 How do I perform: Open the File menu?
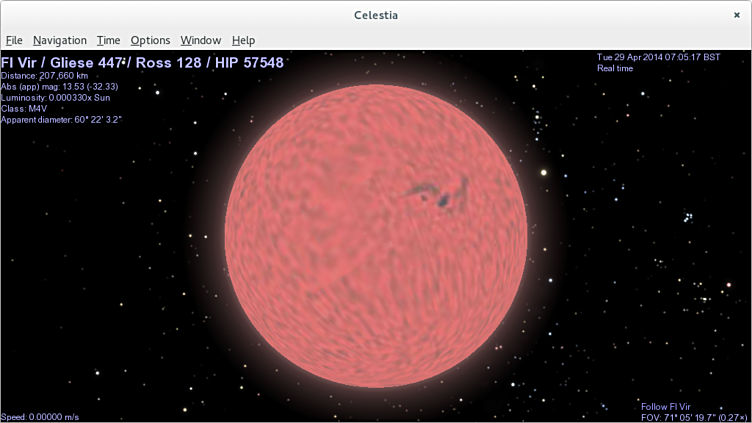(x=14, y=40)
